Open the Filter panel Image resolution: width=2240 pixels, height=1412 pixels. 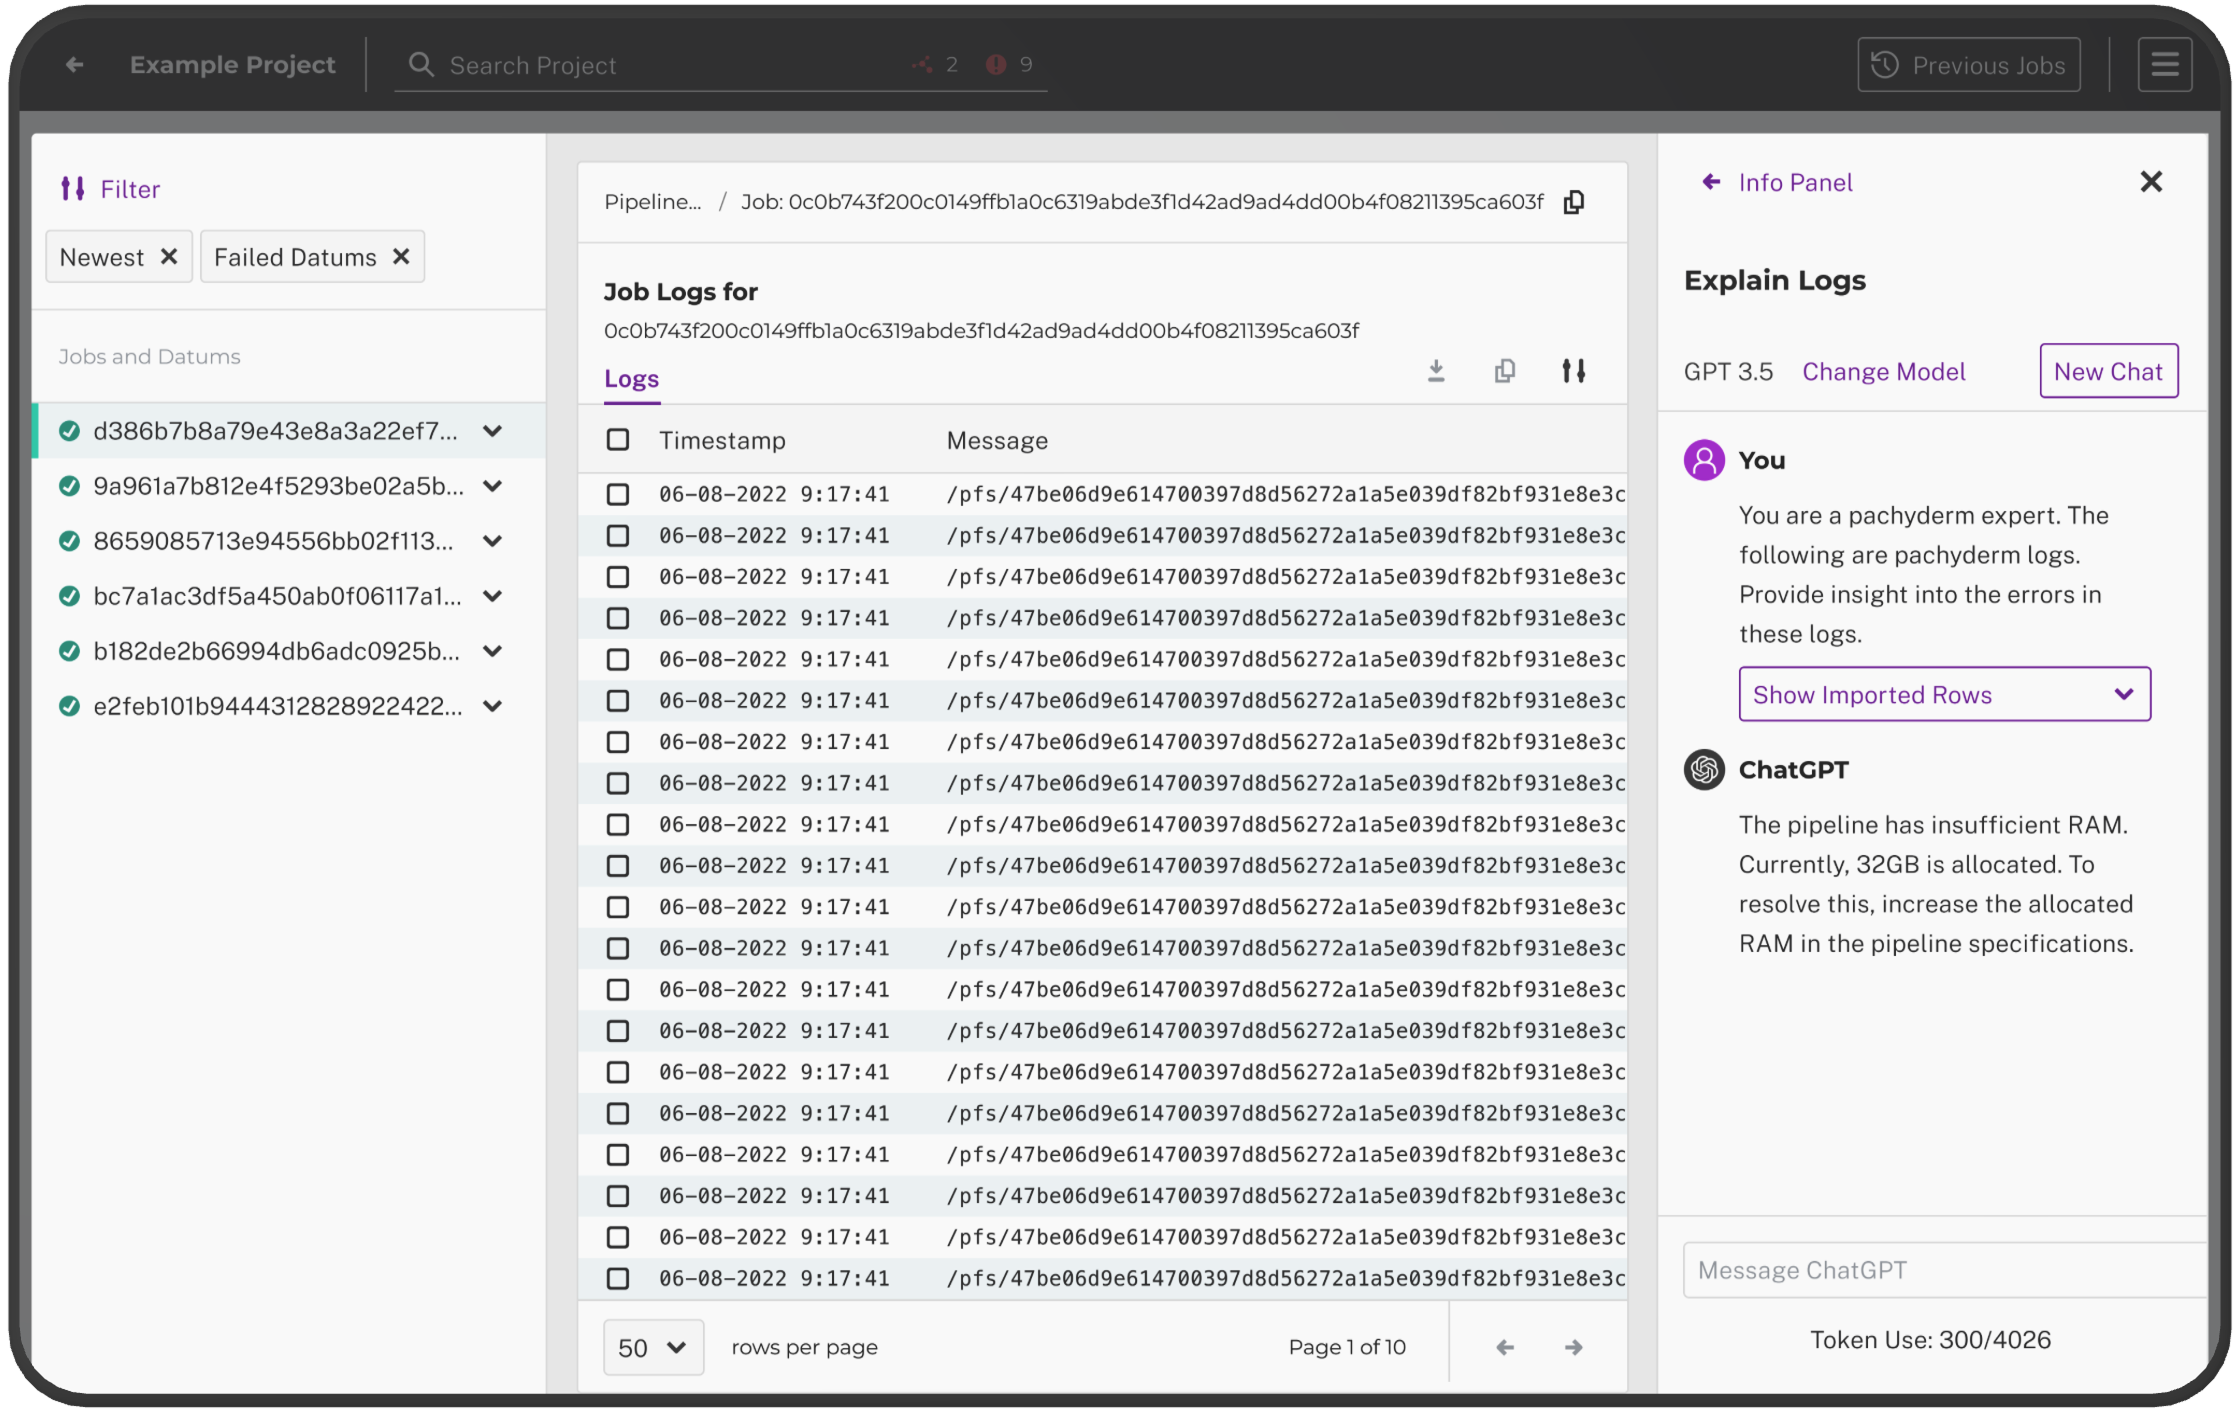pos(111,189)
